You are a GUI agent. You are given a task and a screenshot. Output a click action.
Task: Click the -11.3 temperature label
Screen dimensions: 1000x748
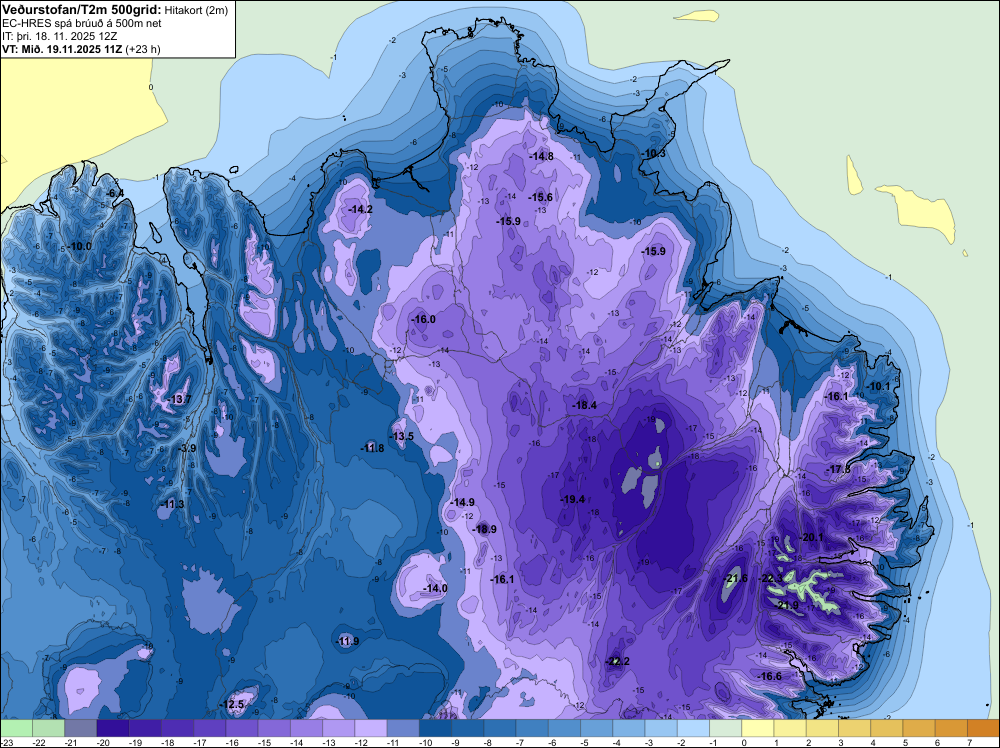[172, 504]
